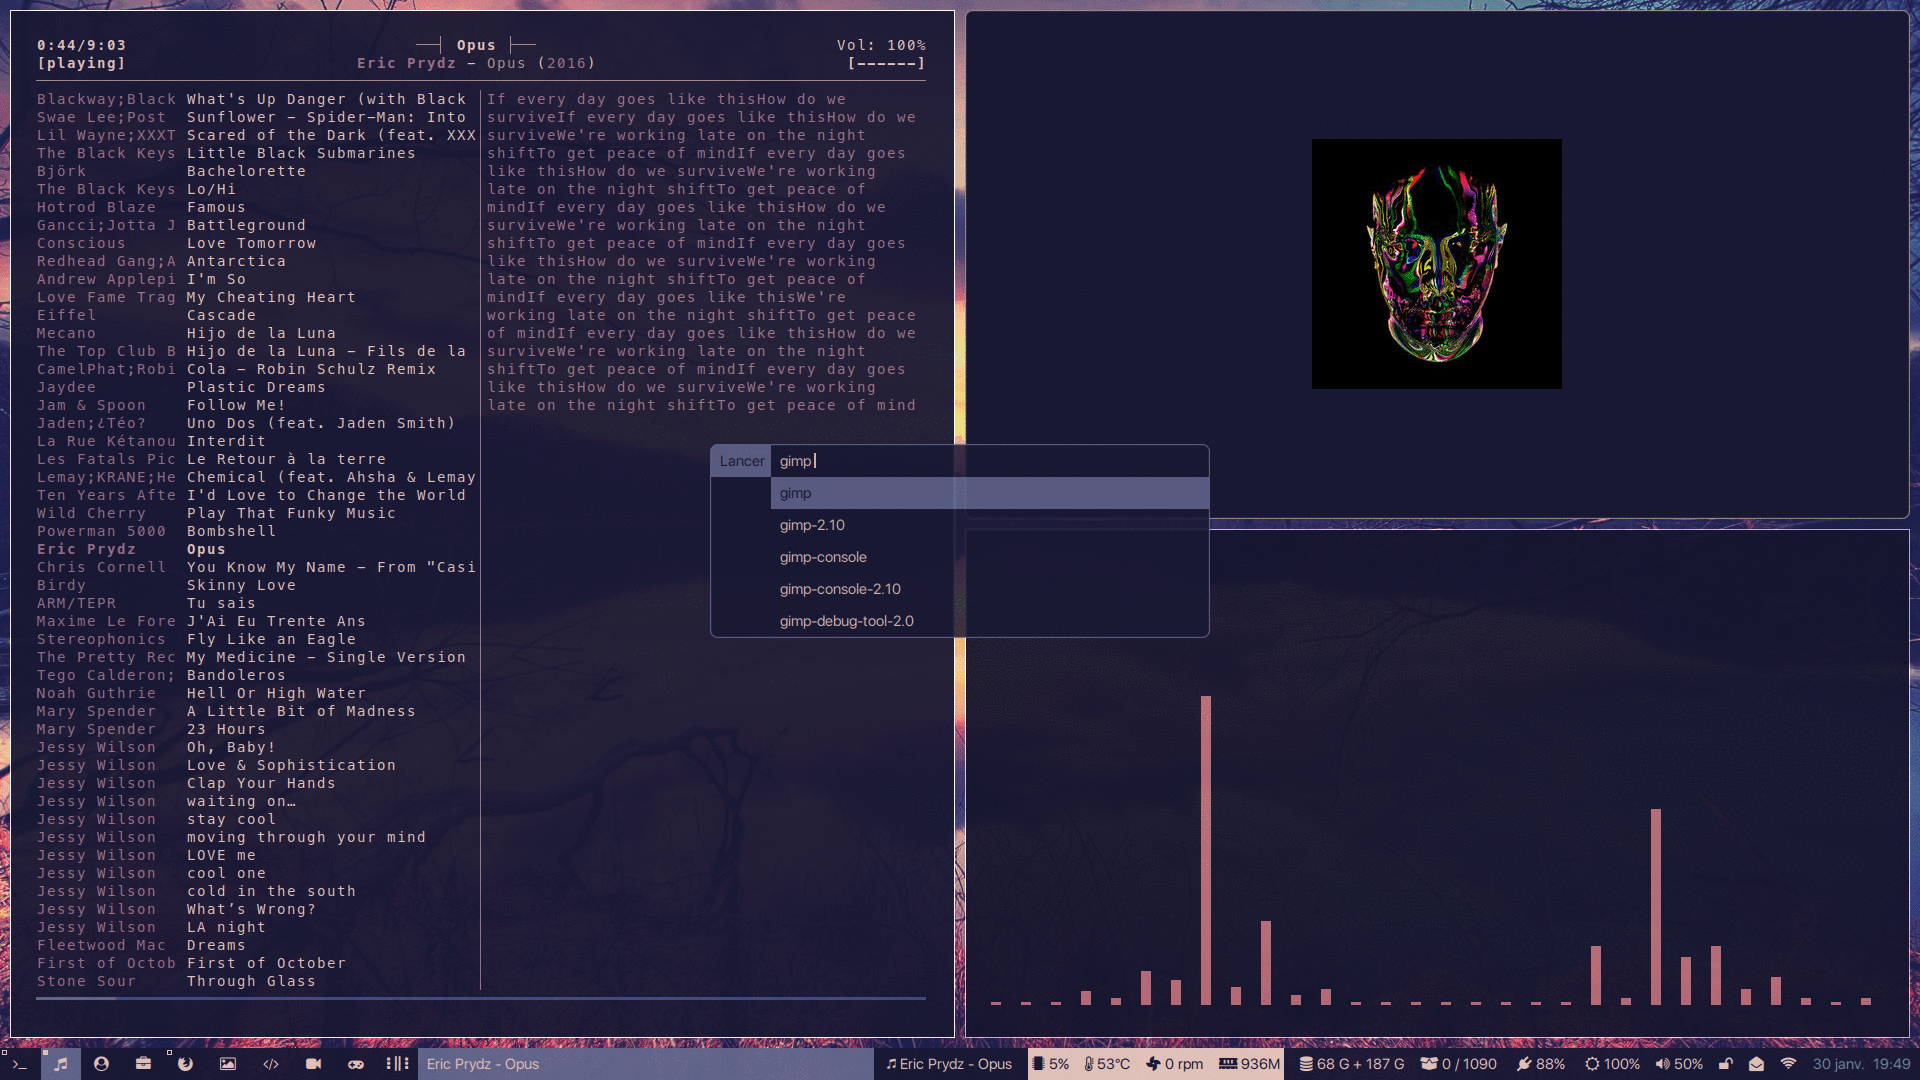Choose gimp-console in the launcher list

(x=823, y=557)
